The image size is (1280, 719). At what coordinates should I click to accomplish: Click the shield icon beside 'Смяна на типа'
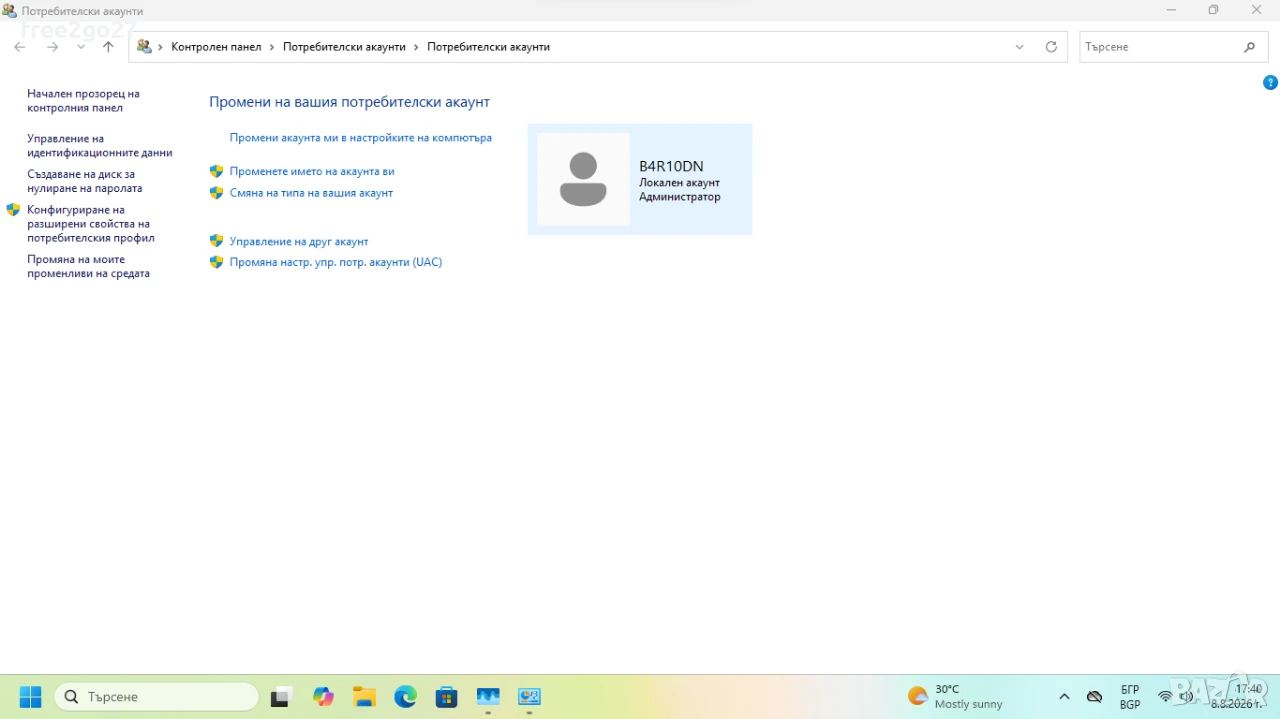coord(216,192)
